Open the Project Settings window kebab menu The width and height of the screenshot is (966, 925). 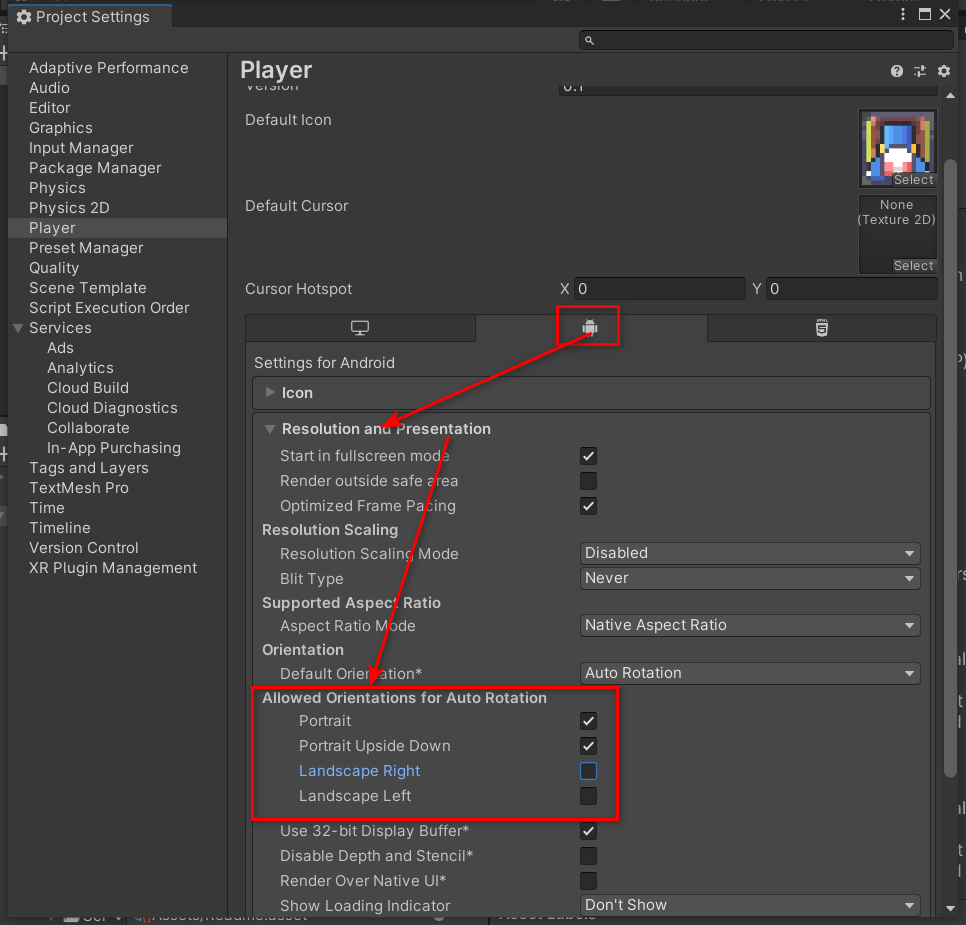(903, 14)
